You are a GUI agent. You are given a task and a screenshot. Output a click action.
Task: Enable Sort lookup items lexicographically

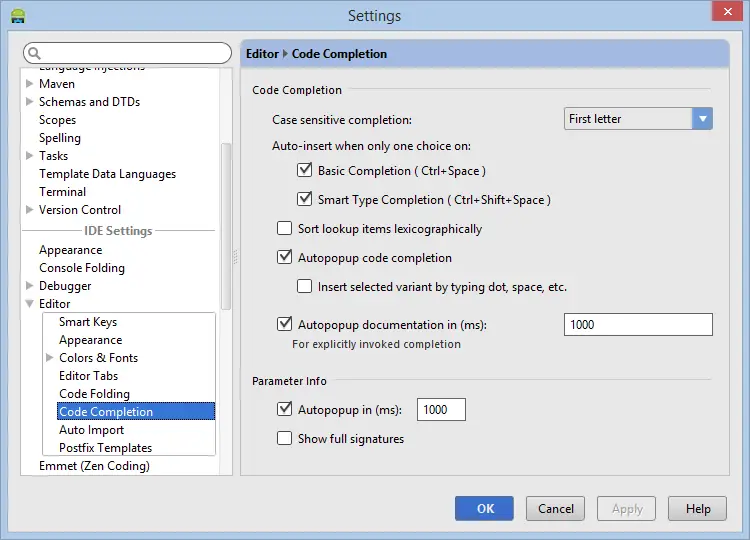click(x=285, y=229)
